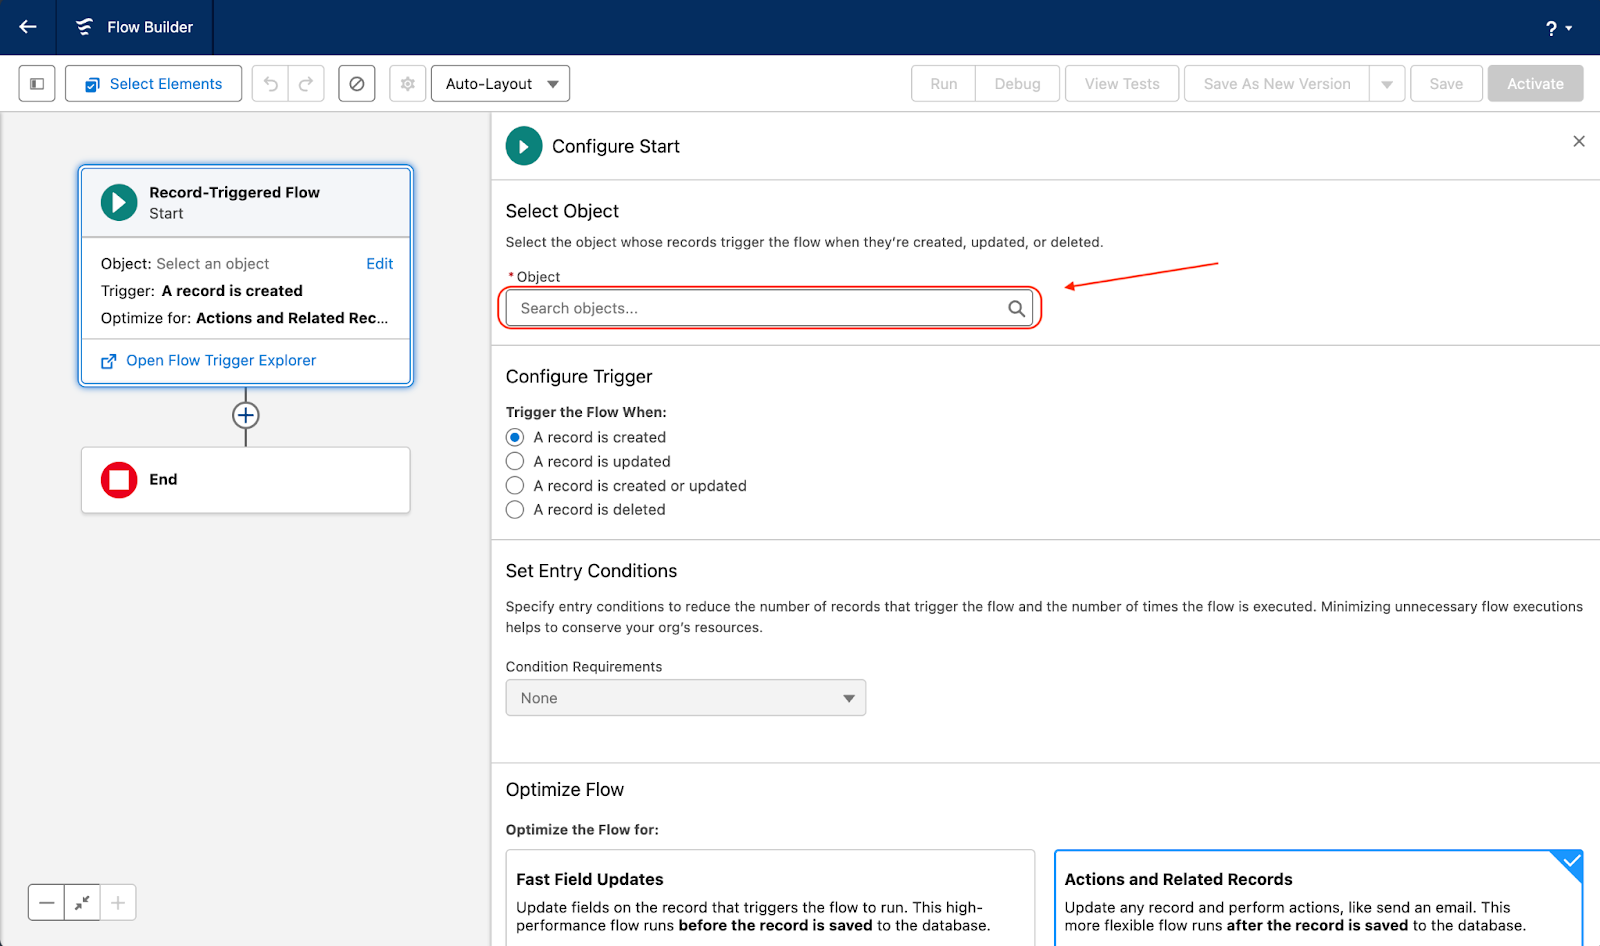Open Flow Trigger Explorer link
The width and height of the screenshot is (1600, 946).
[220, 361]
